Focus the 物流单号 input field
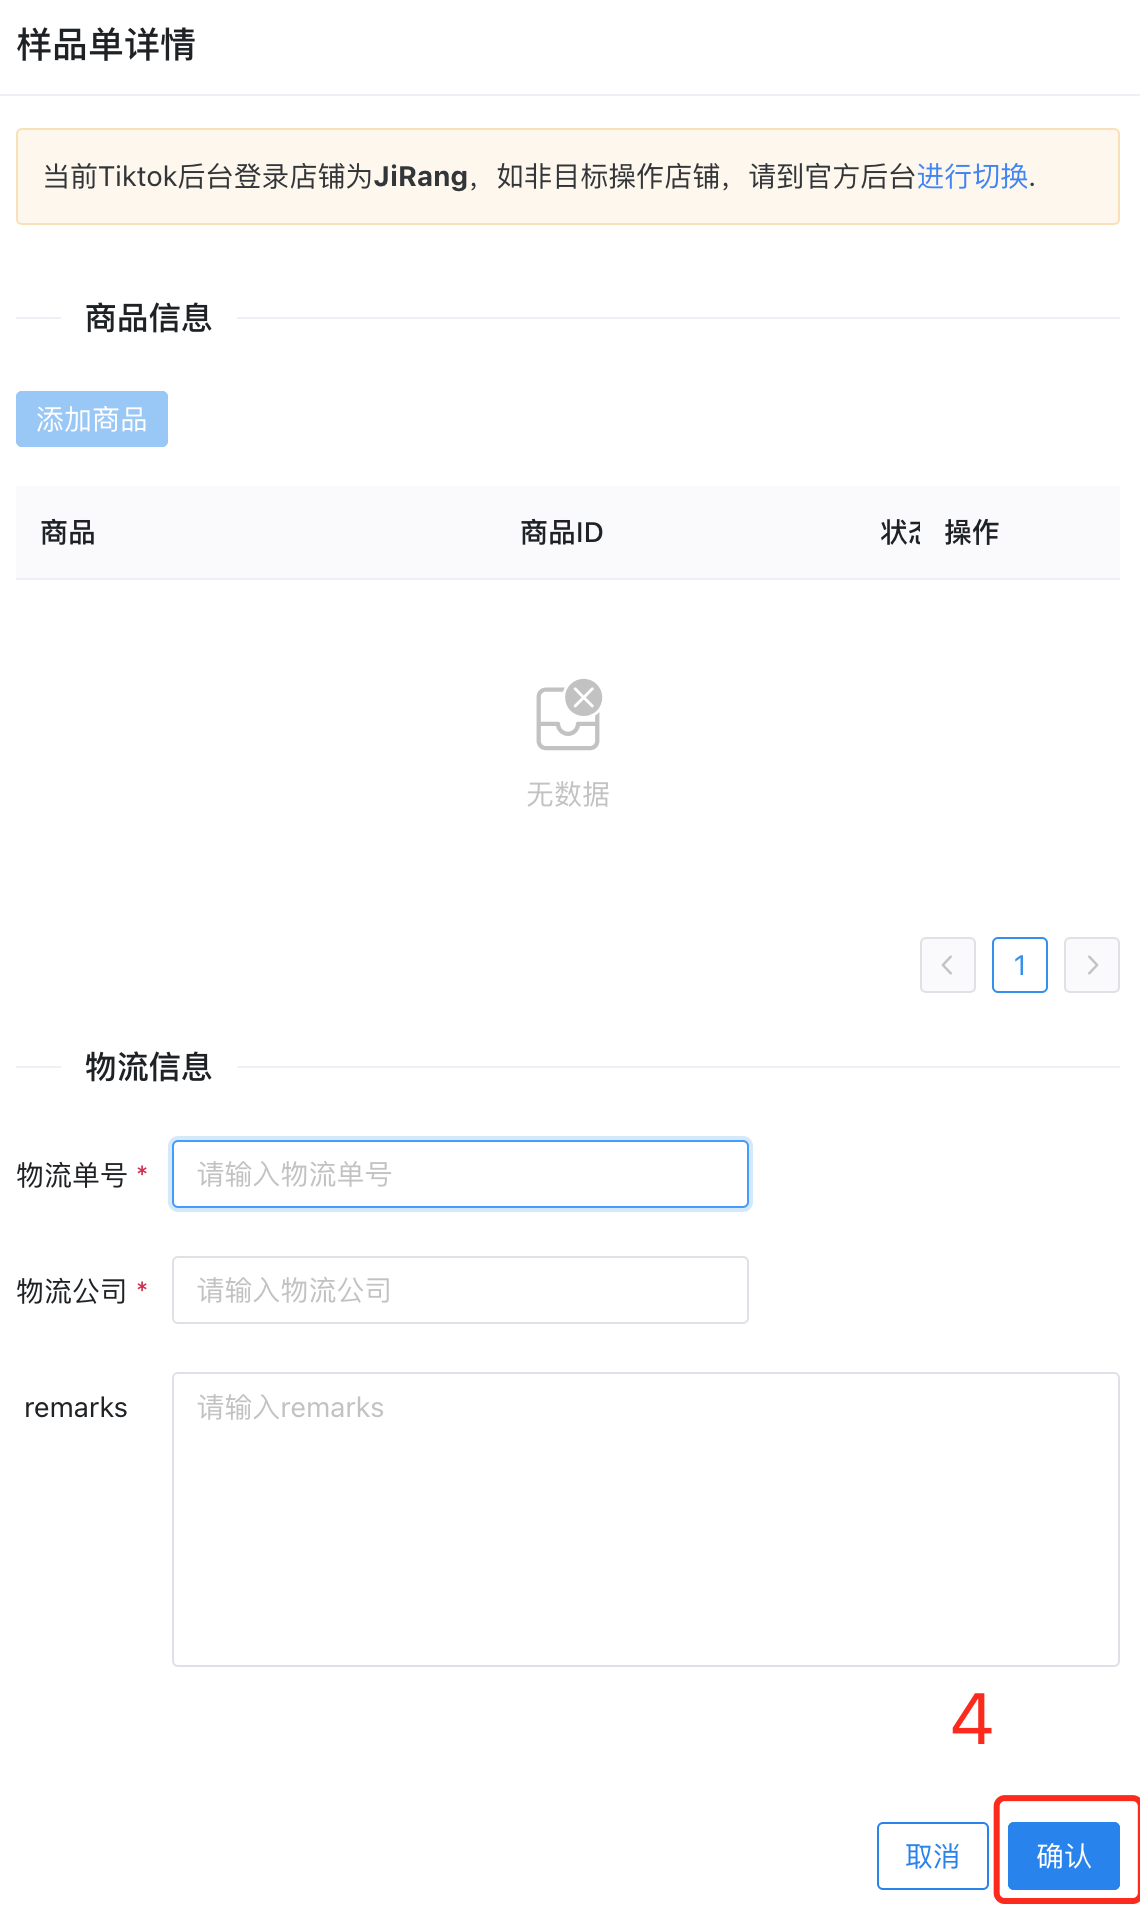The height and width of the screenshot is (1918, 1140). (x=460, y=1174)
